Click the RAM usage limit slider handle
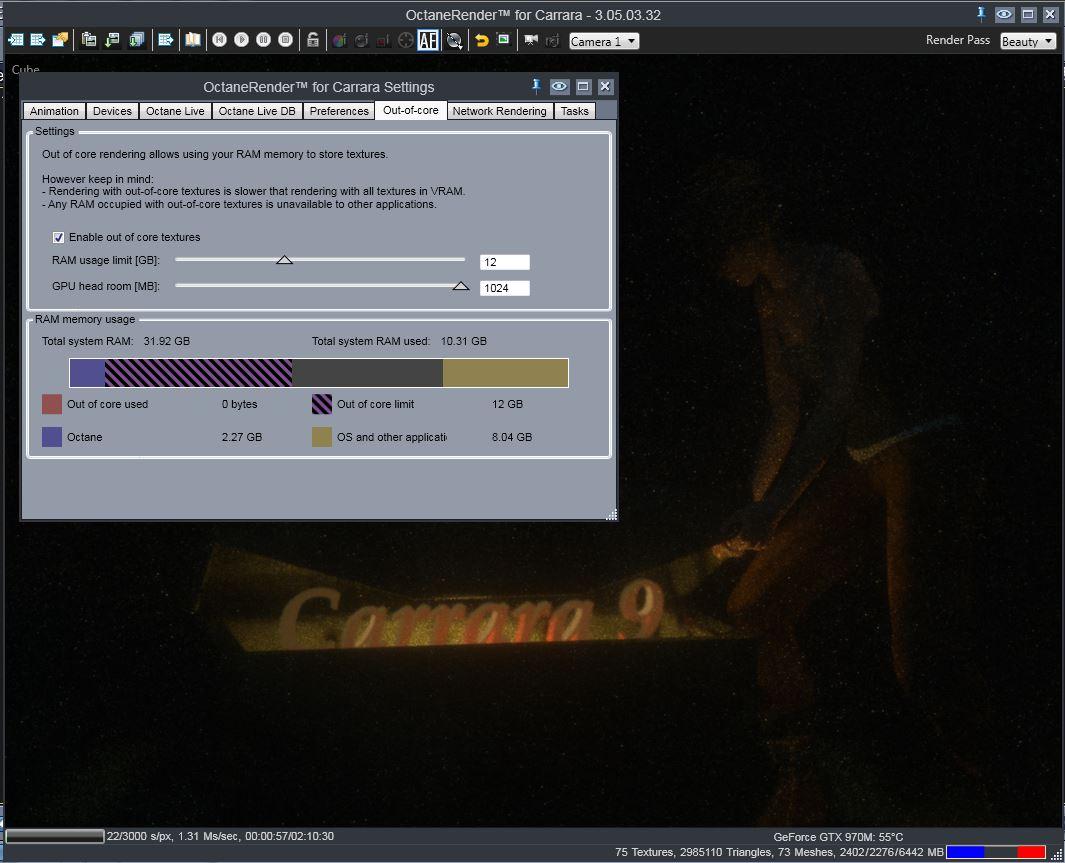1065x863 pixels. tap(285, 259)
